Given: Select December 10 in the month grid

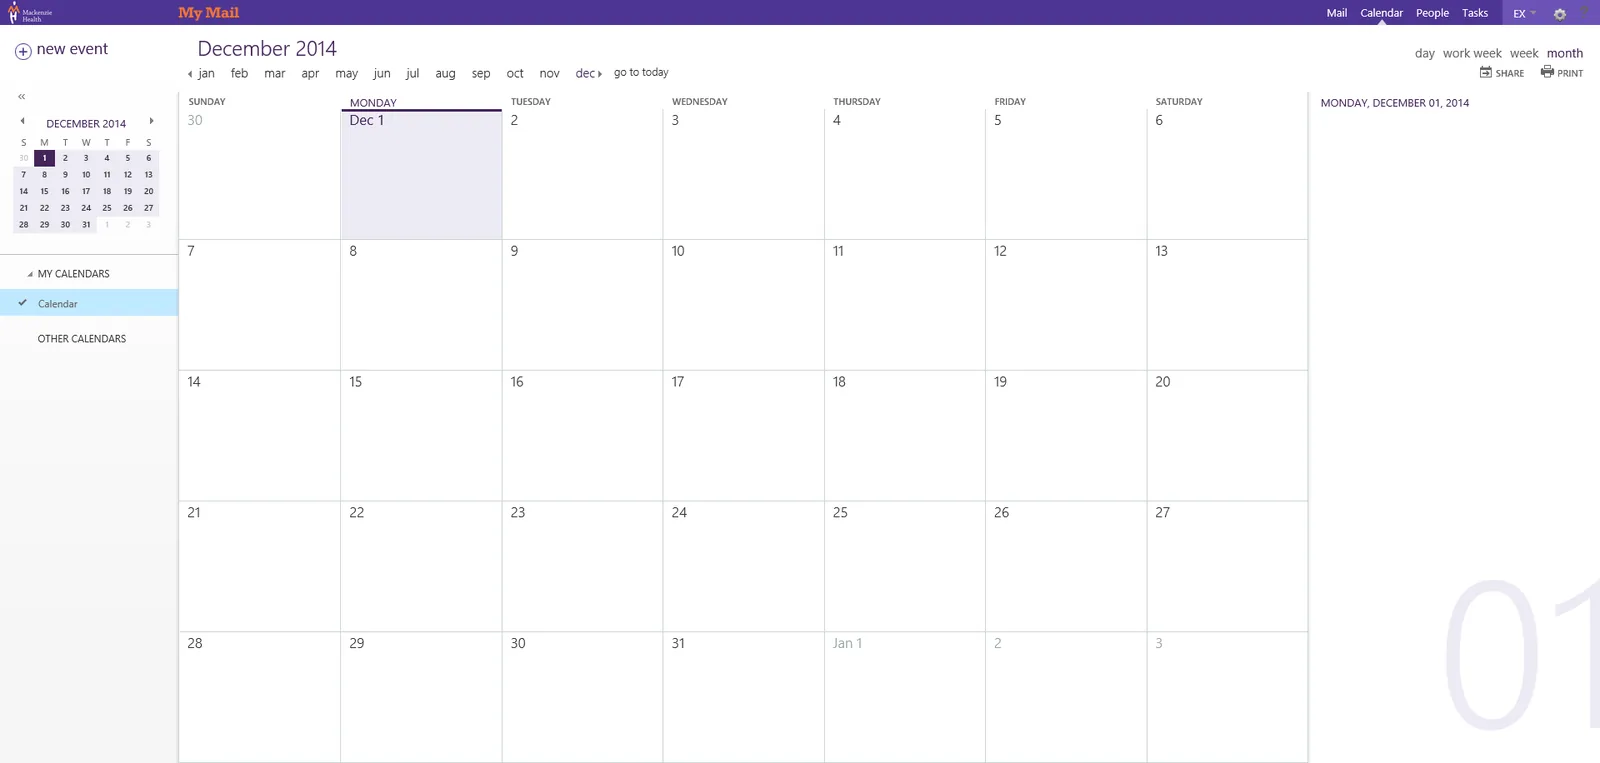Looking at the screenshot, I should pos(743,305).
